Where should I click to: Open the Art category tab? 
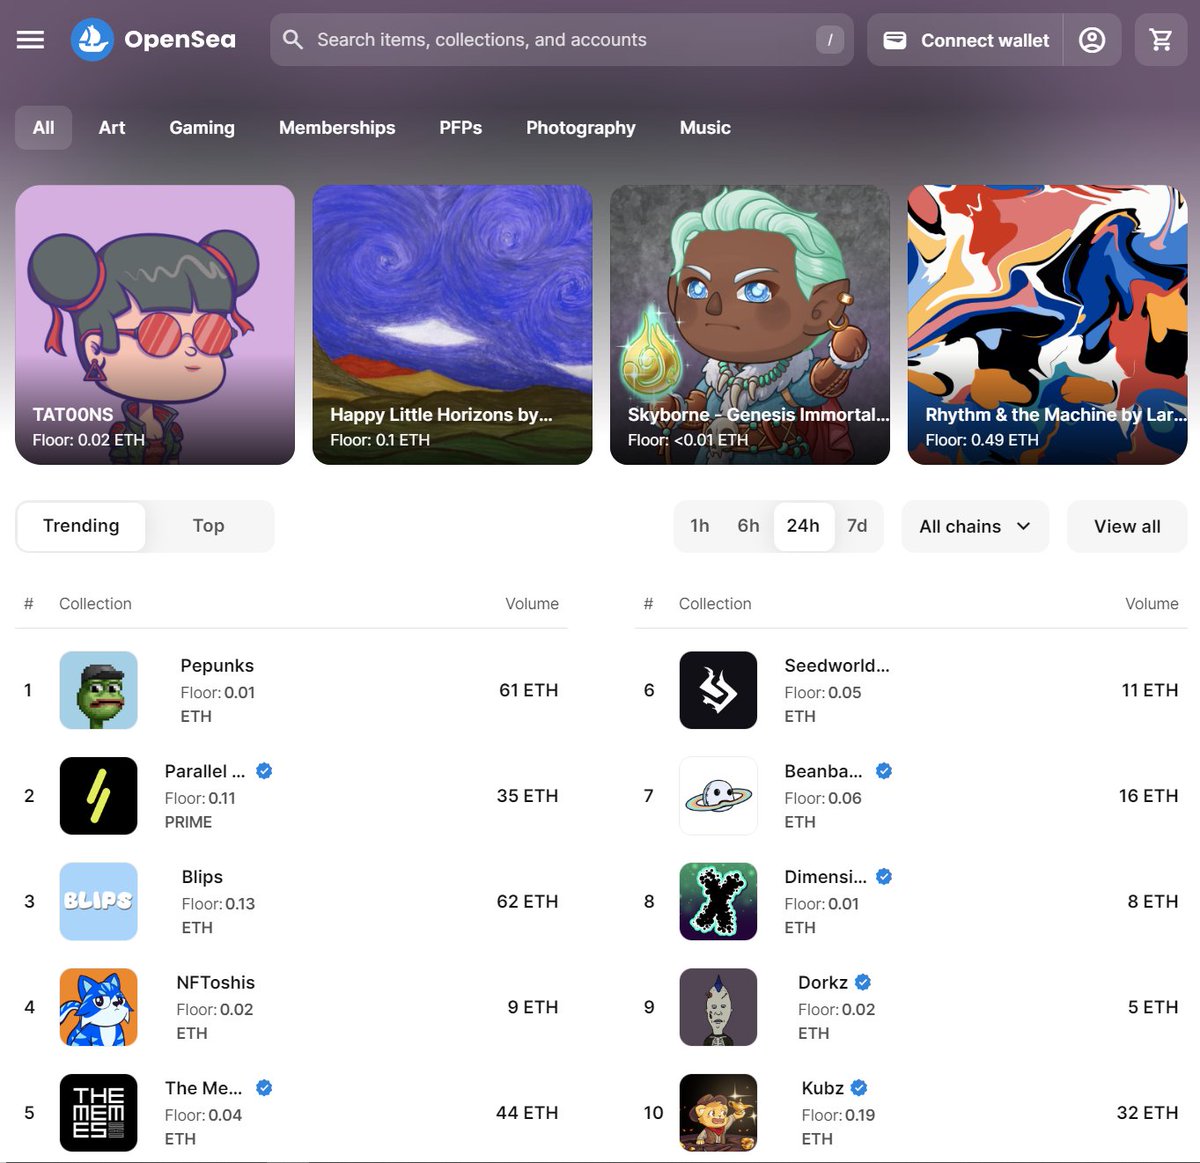[x=112, y=128]
